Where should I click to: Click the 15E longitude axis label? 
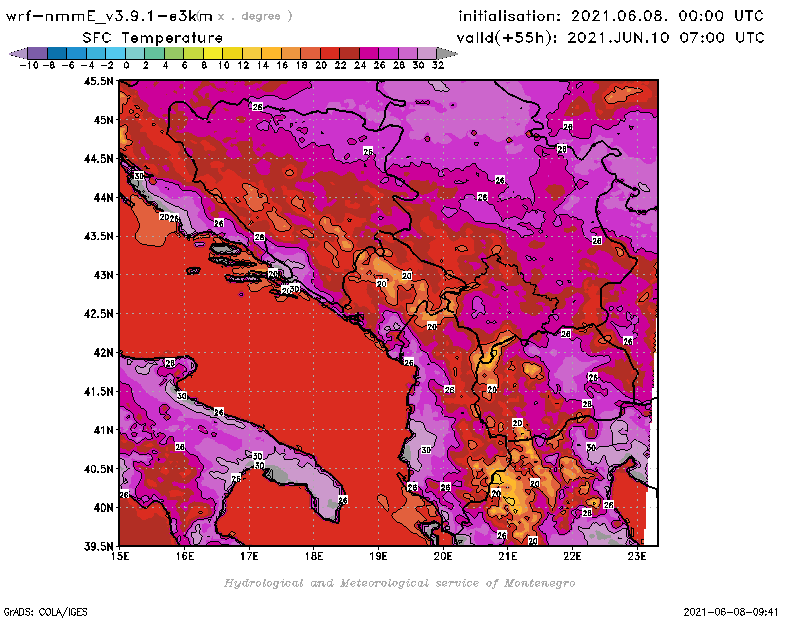click(x=120, y=556)
